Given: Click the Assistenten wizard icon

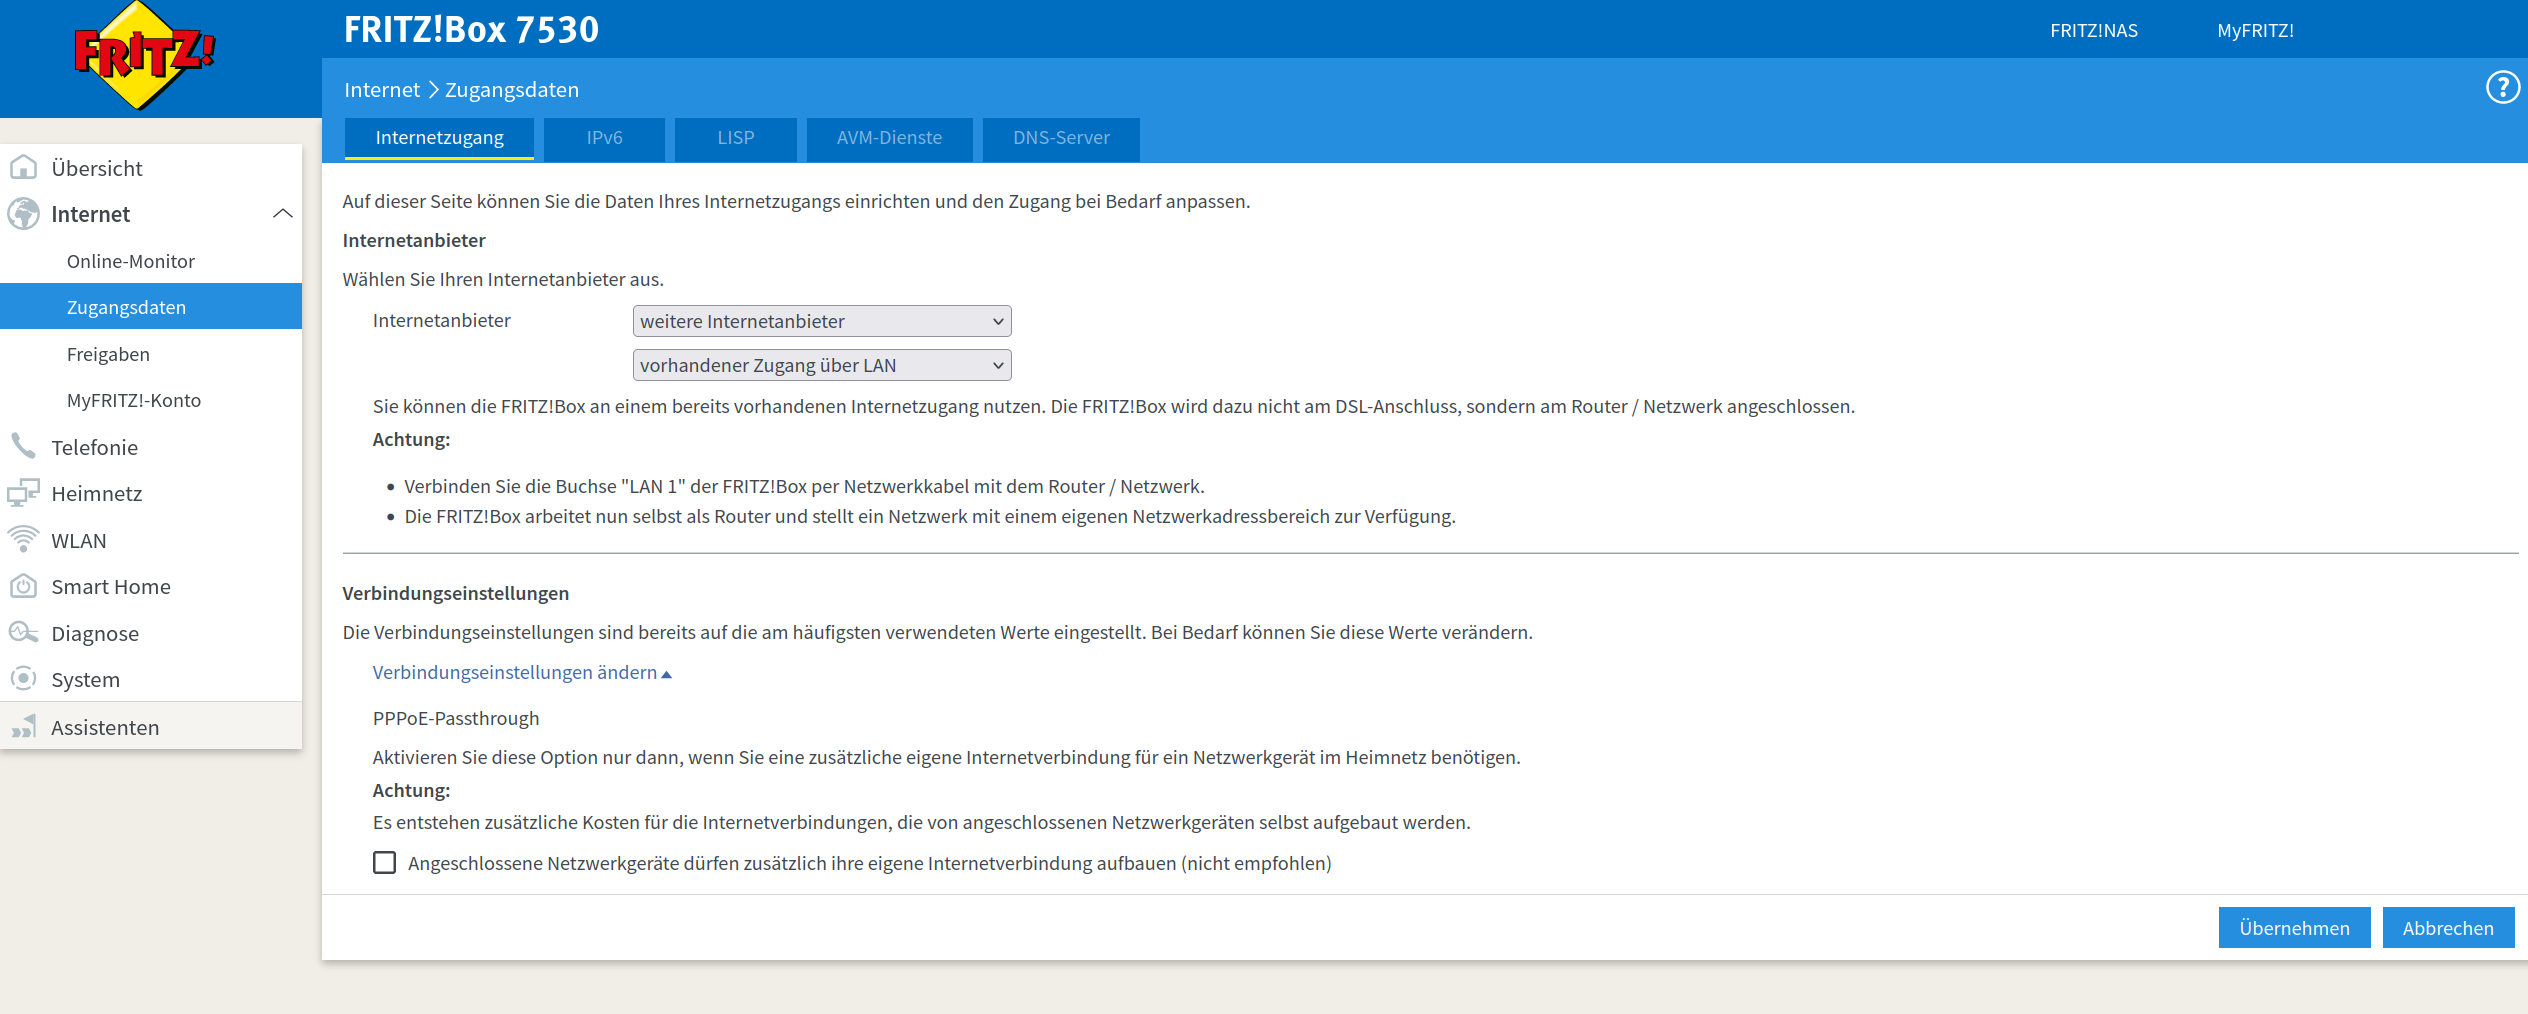Looking at the screenshot, I should tap(23, 727).
